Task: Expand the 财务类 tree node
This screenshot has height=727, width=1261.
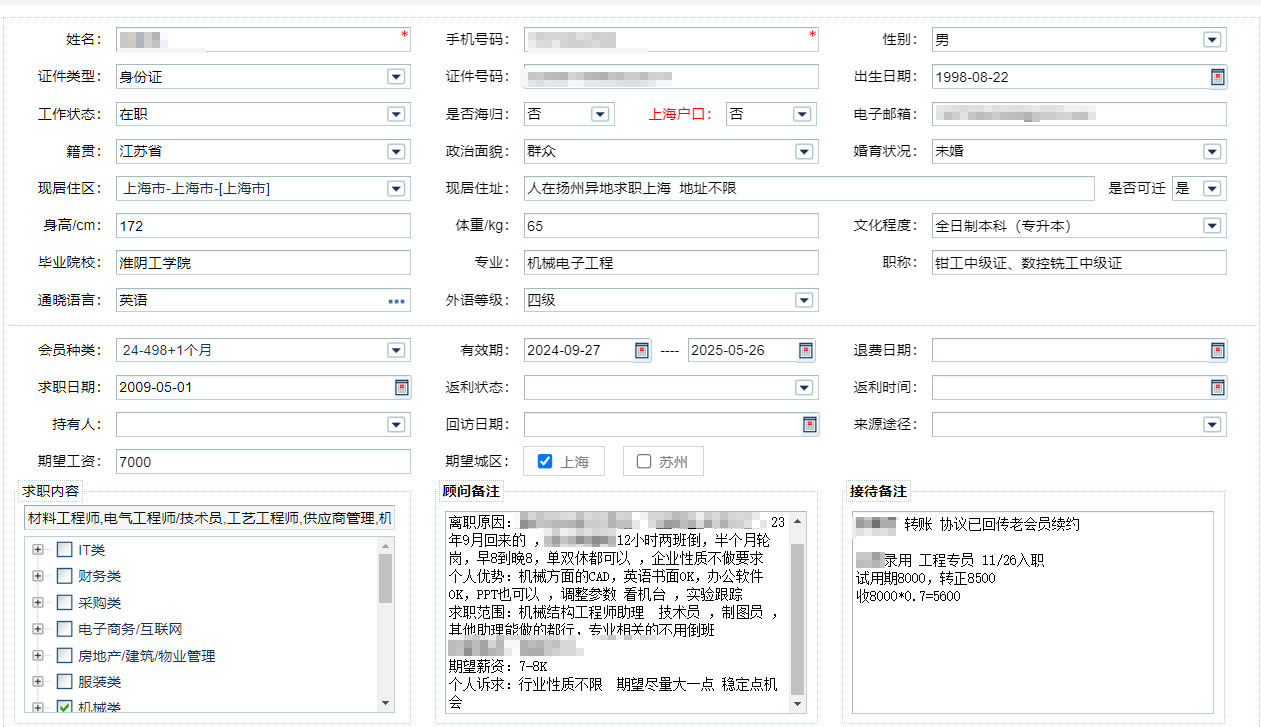Action: [38, 576]
